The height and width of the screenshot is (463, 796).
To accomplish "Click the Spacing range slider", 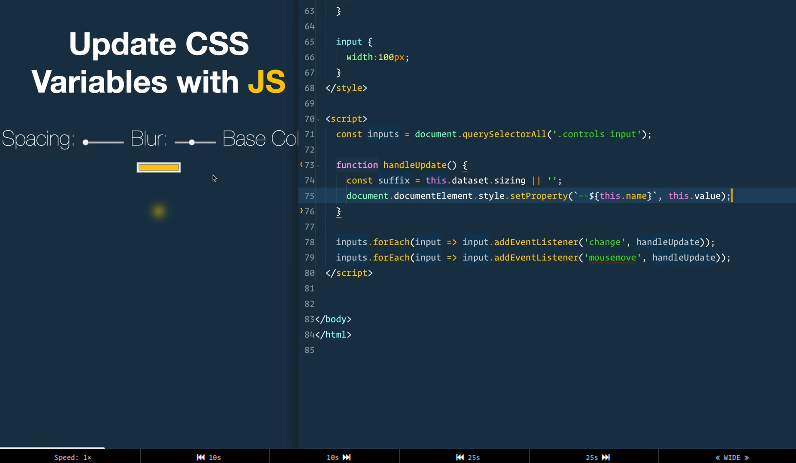I will (103, 142).
